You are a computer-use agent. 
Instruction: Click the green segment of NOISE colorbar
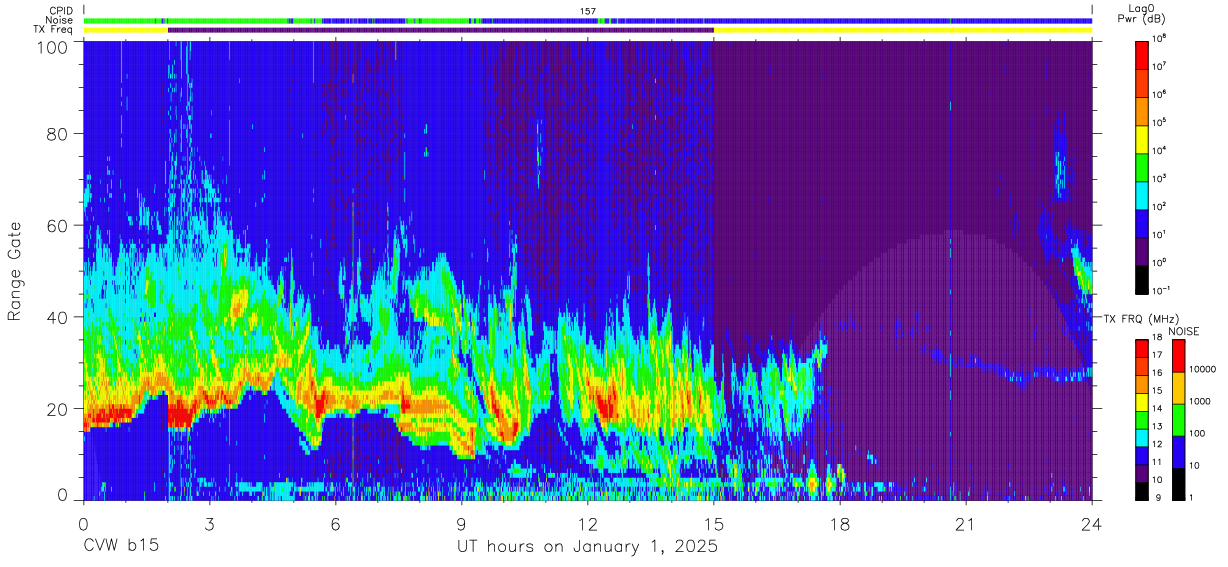[x=1179, y=420]
